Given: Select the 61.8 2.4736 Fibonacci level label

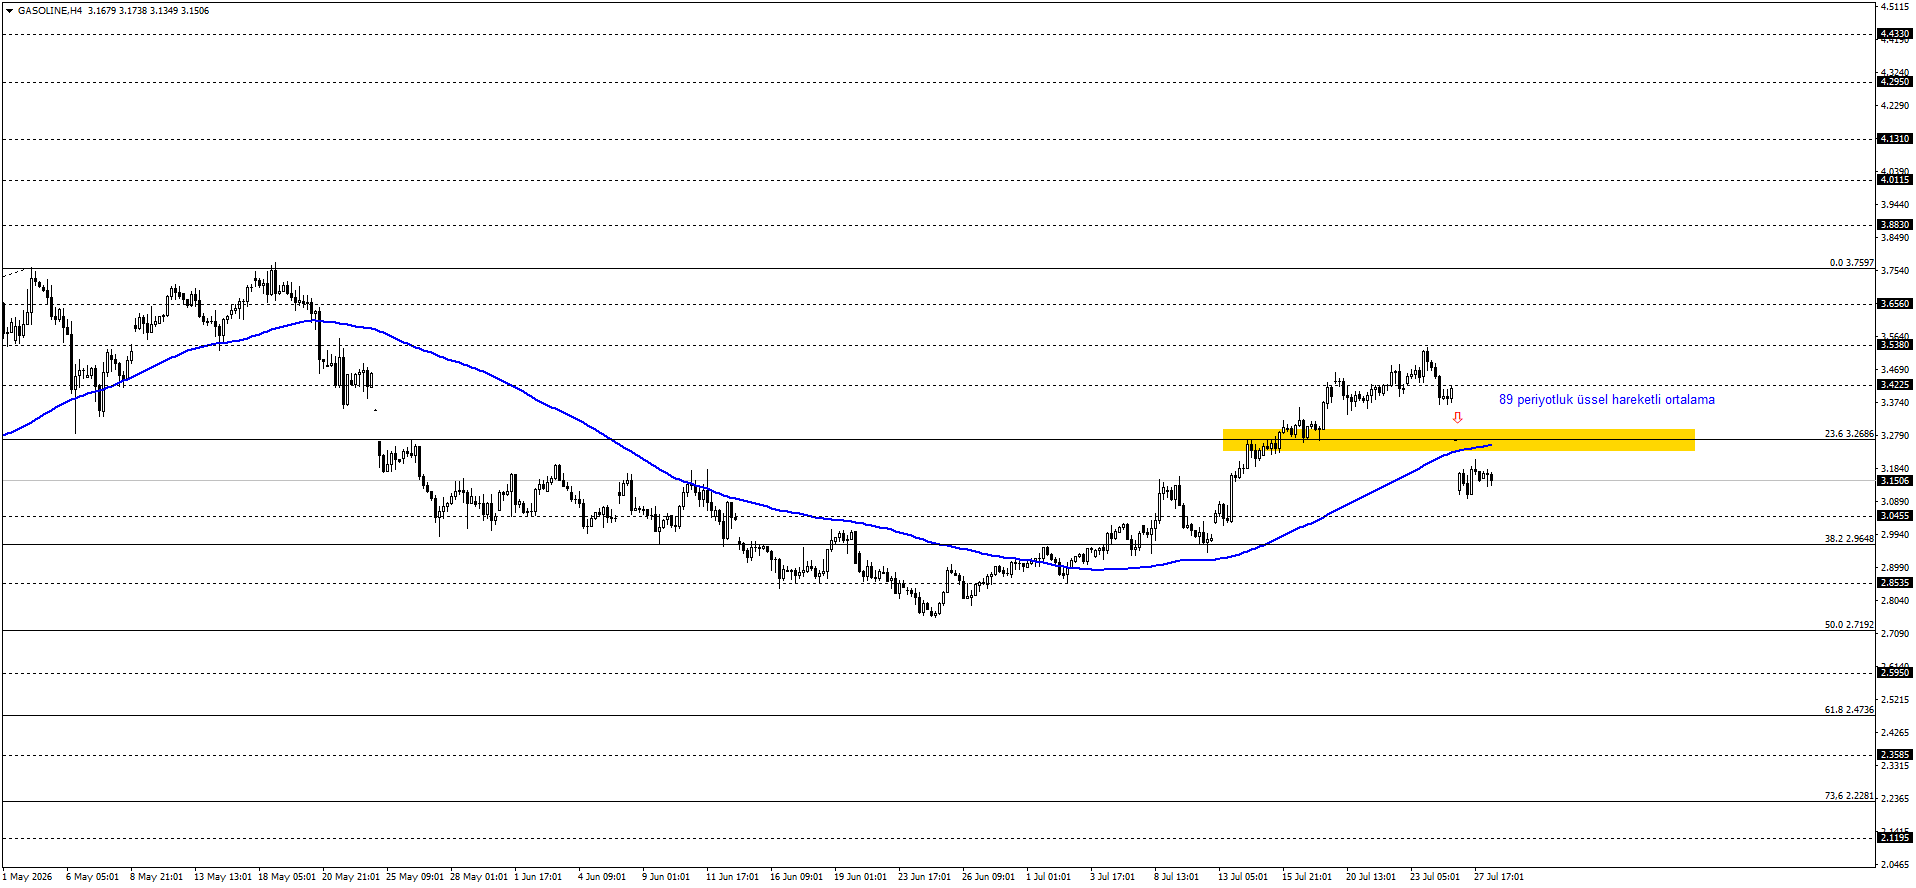Looking at the screenshot, I should [x=1849, y=710].
